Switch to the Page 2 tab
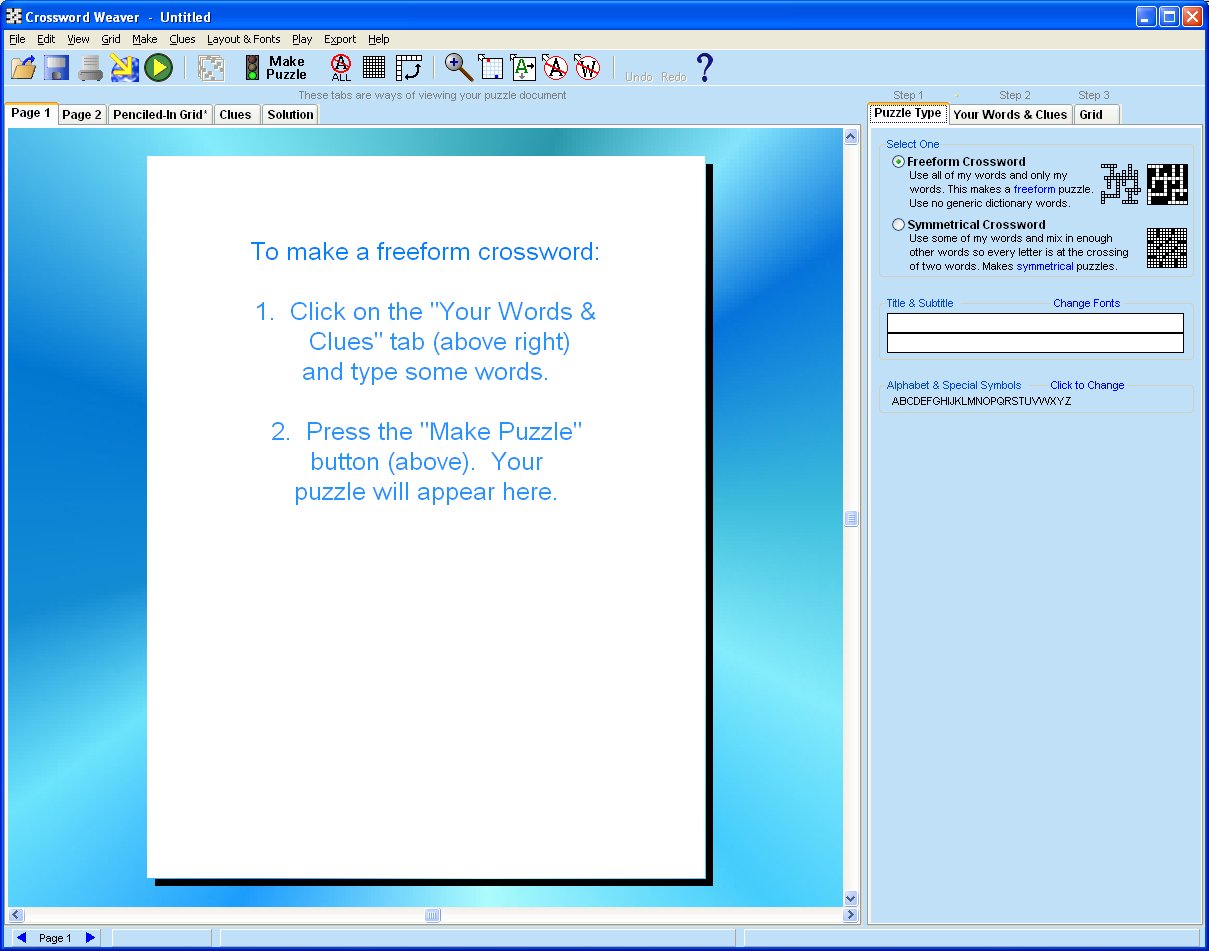1209x951 pixels. tap(82, 115)
